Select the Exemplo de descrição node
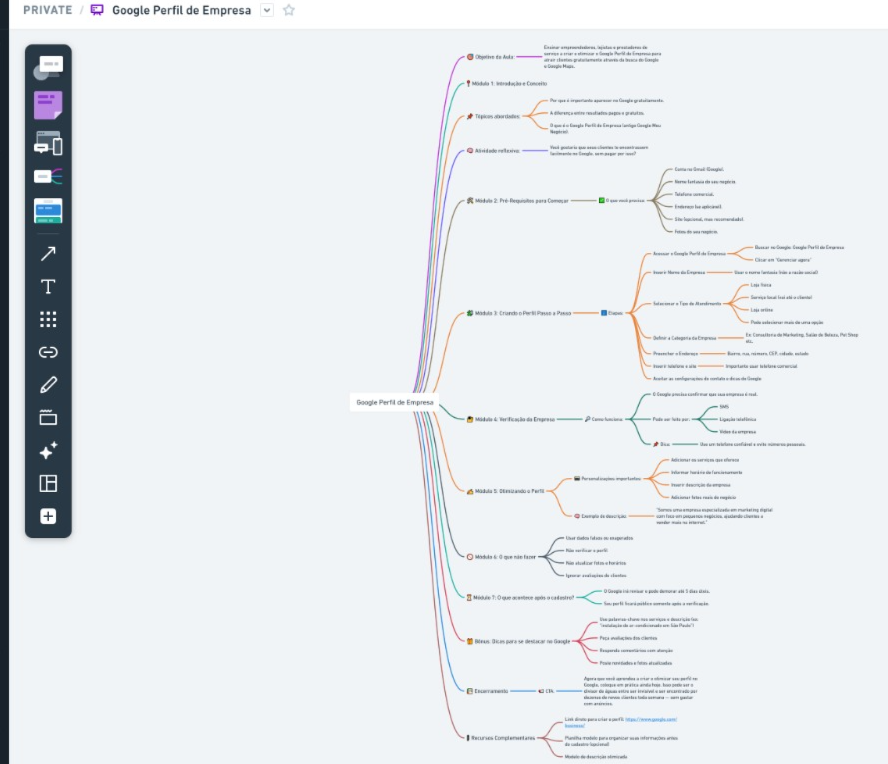Image resolution: width=888 pixels, height=764 pixels. click(x=600, y=517)
